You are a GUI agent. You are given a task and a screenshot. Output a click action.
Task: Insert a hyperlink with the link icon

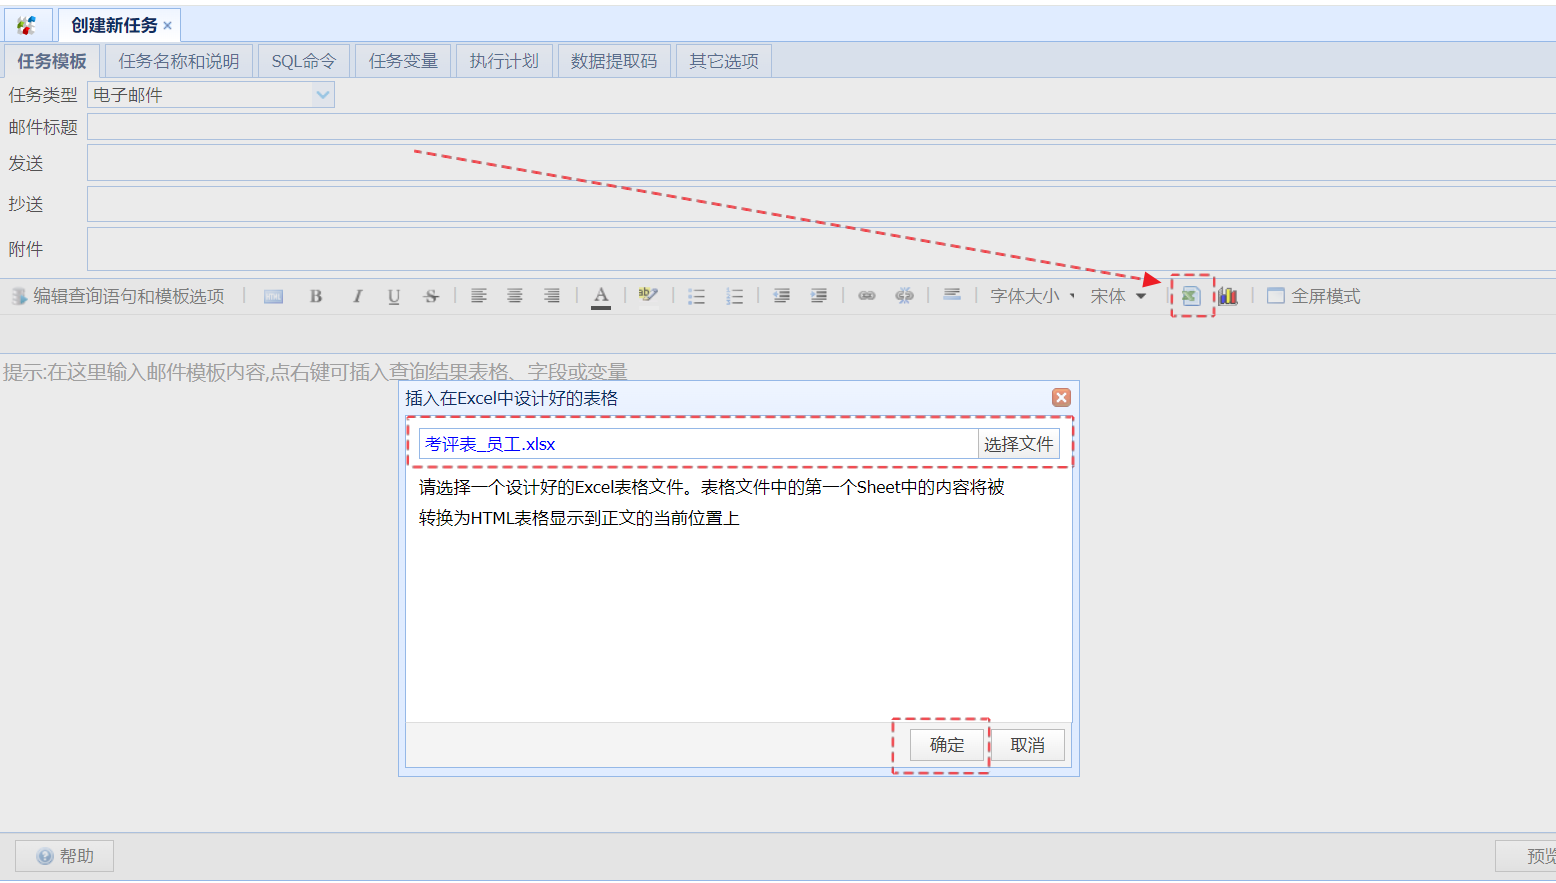867,296
